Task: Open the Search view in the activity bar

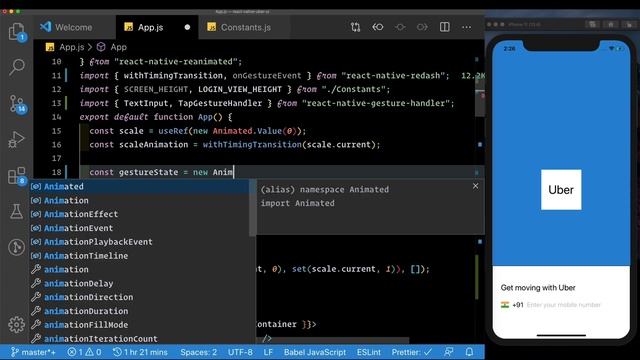Action: pos(17,67)
